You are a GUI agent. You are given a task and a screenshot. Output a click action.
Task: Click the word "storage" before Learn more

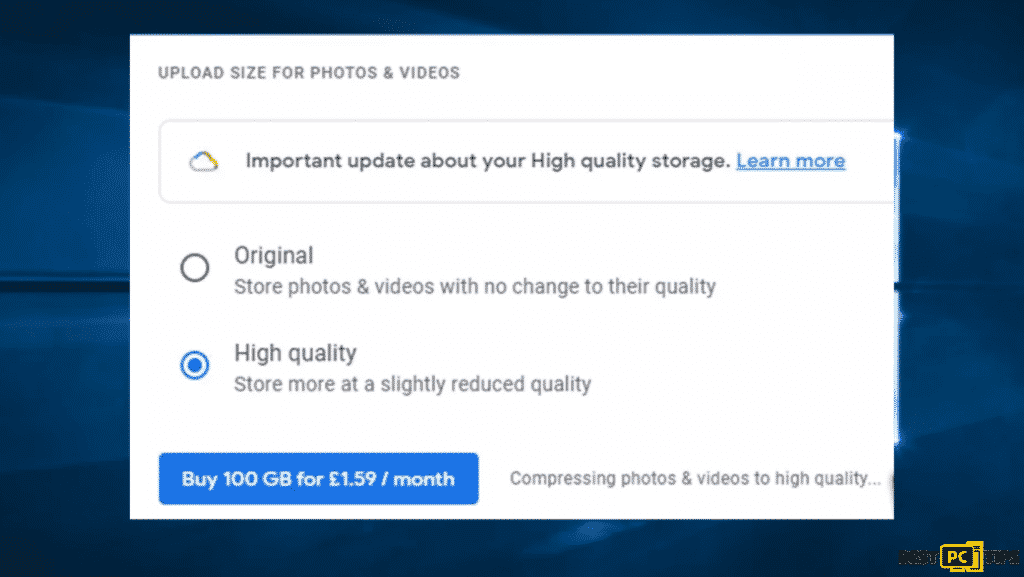pos(690,161)
